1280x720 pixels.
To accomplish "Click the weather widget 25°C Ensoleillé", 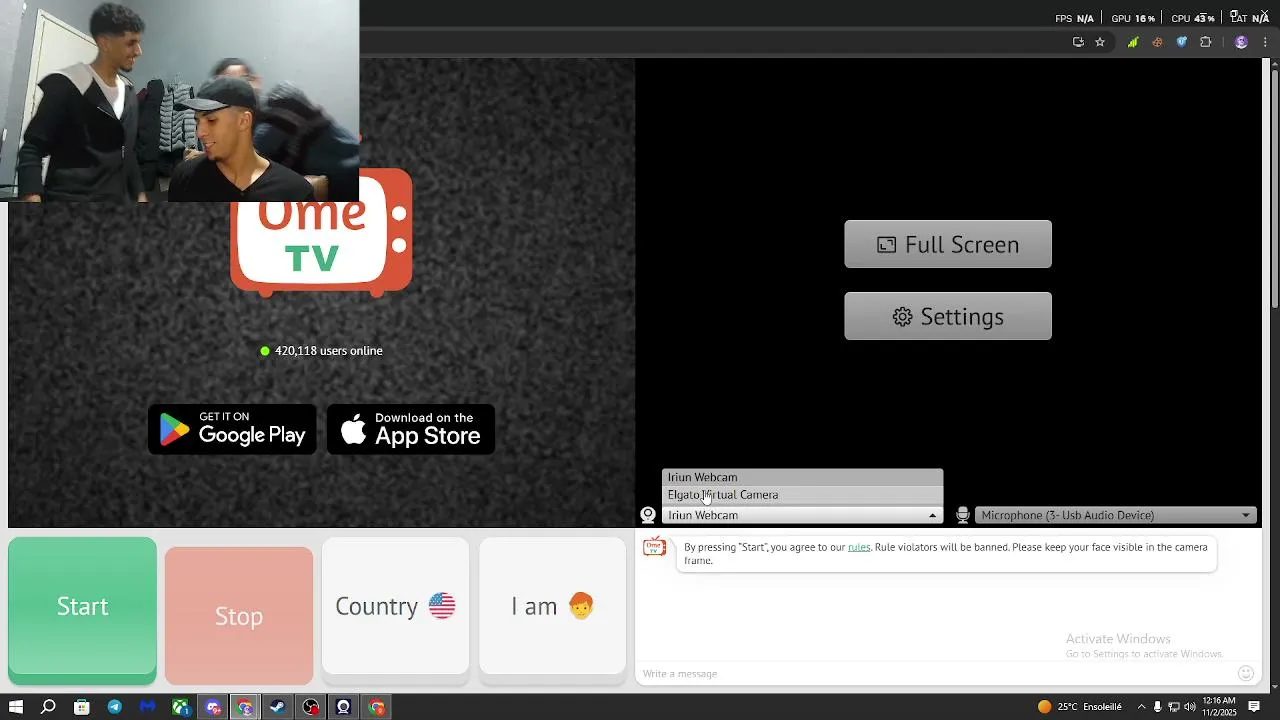I will (1079, 707).
